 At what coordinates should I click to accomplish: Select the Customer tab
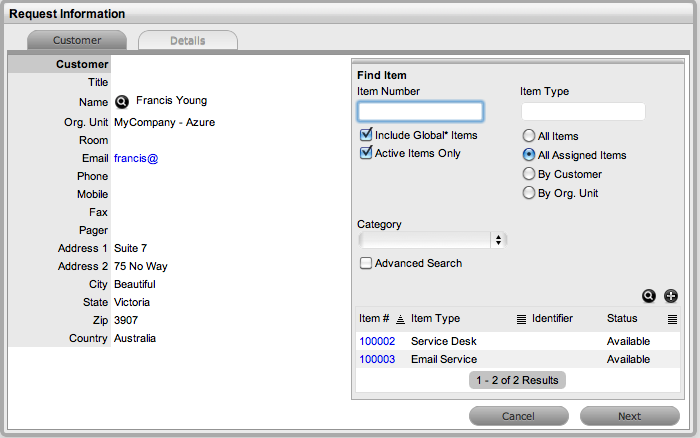(77, 41)
